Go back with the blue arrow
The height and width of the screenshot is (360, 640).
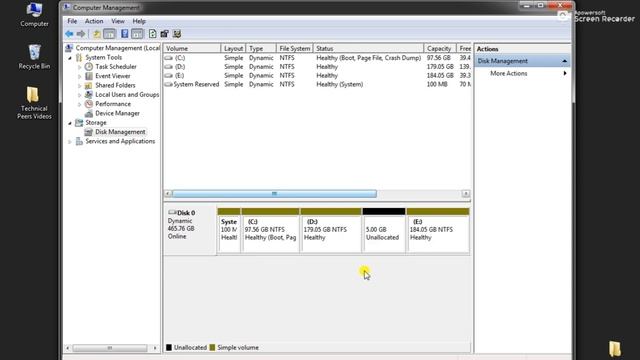69,34
